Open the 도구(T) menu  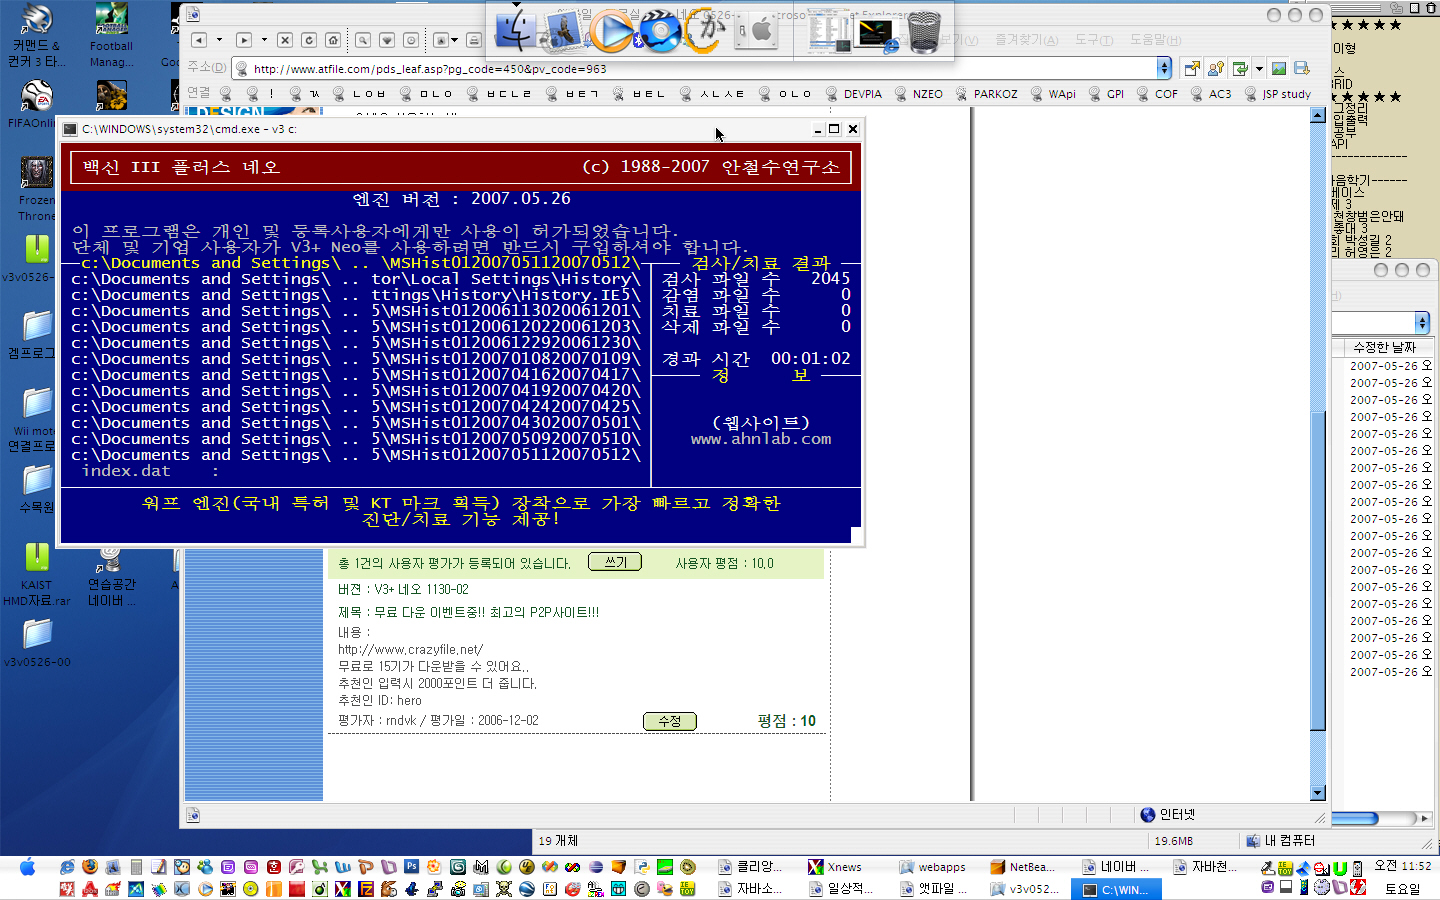[1094, 40]
